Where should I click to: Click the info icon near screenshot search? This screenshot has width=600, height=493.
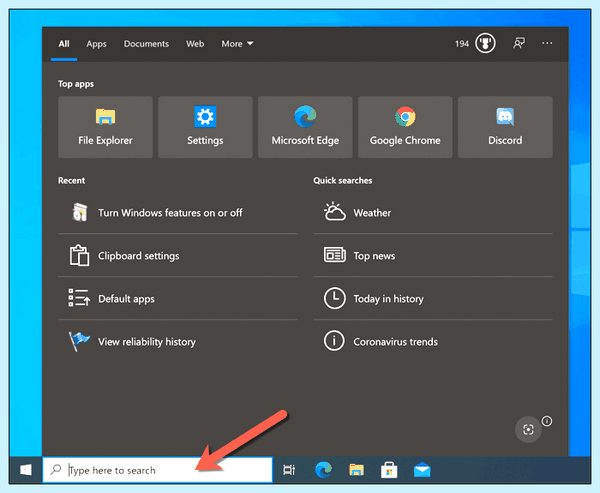coord(547,421)
